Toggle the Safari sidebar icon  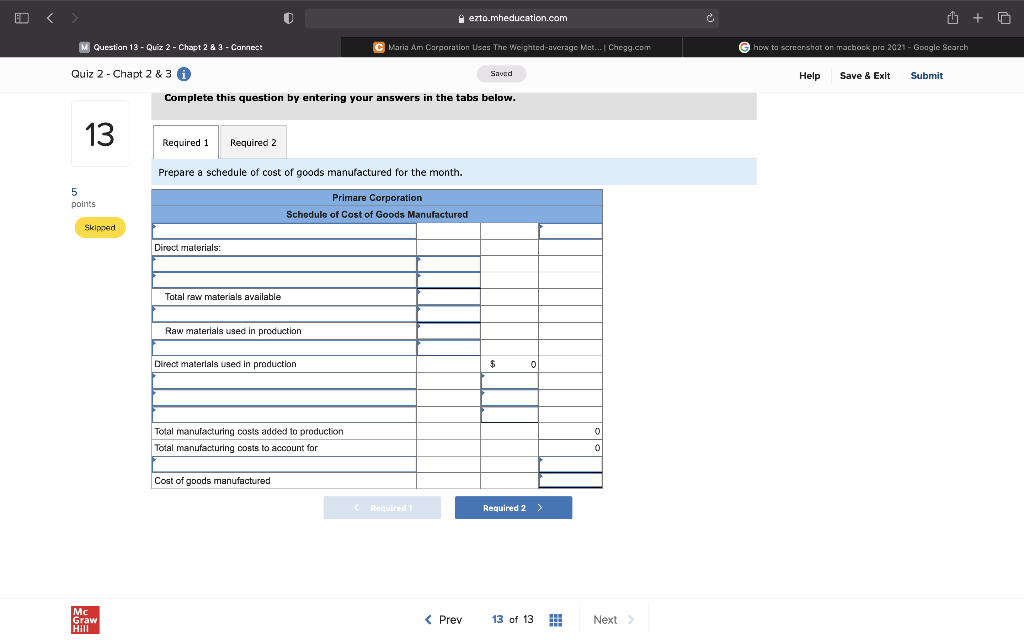(x=22, y=18)
